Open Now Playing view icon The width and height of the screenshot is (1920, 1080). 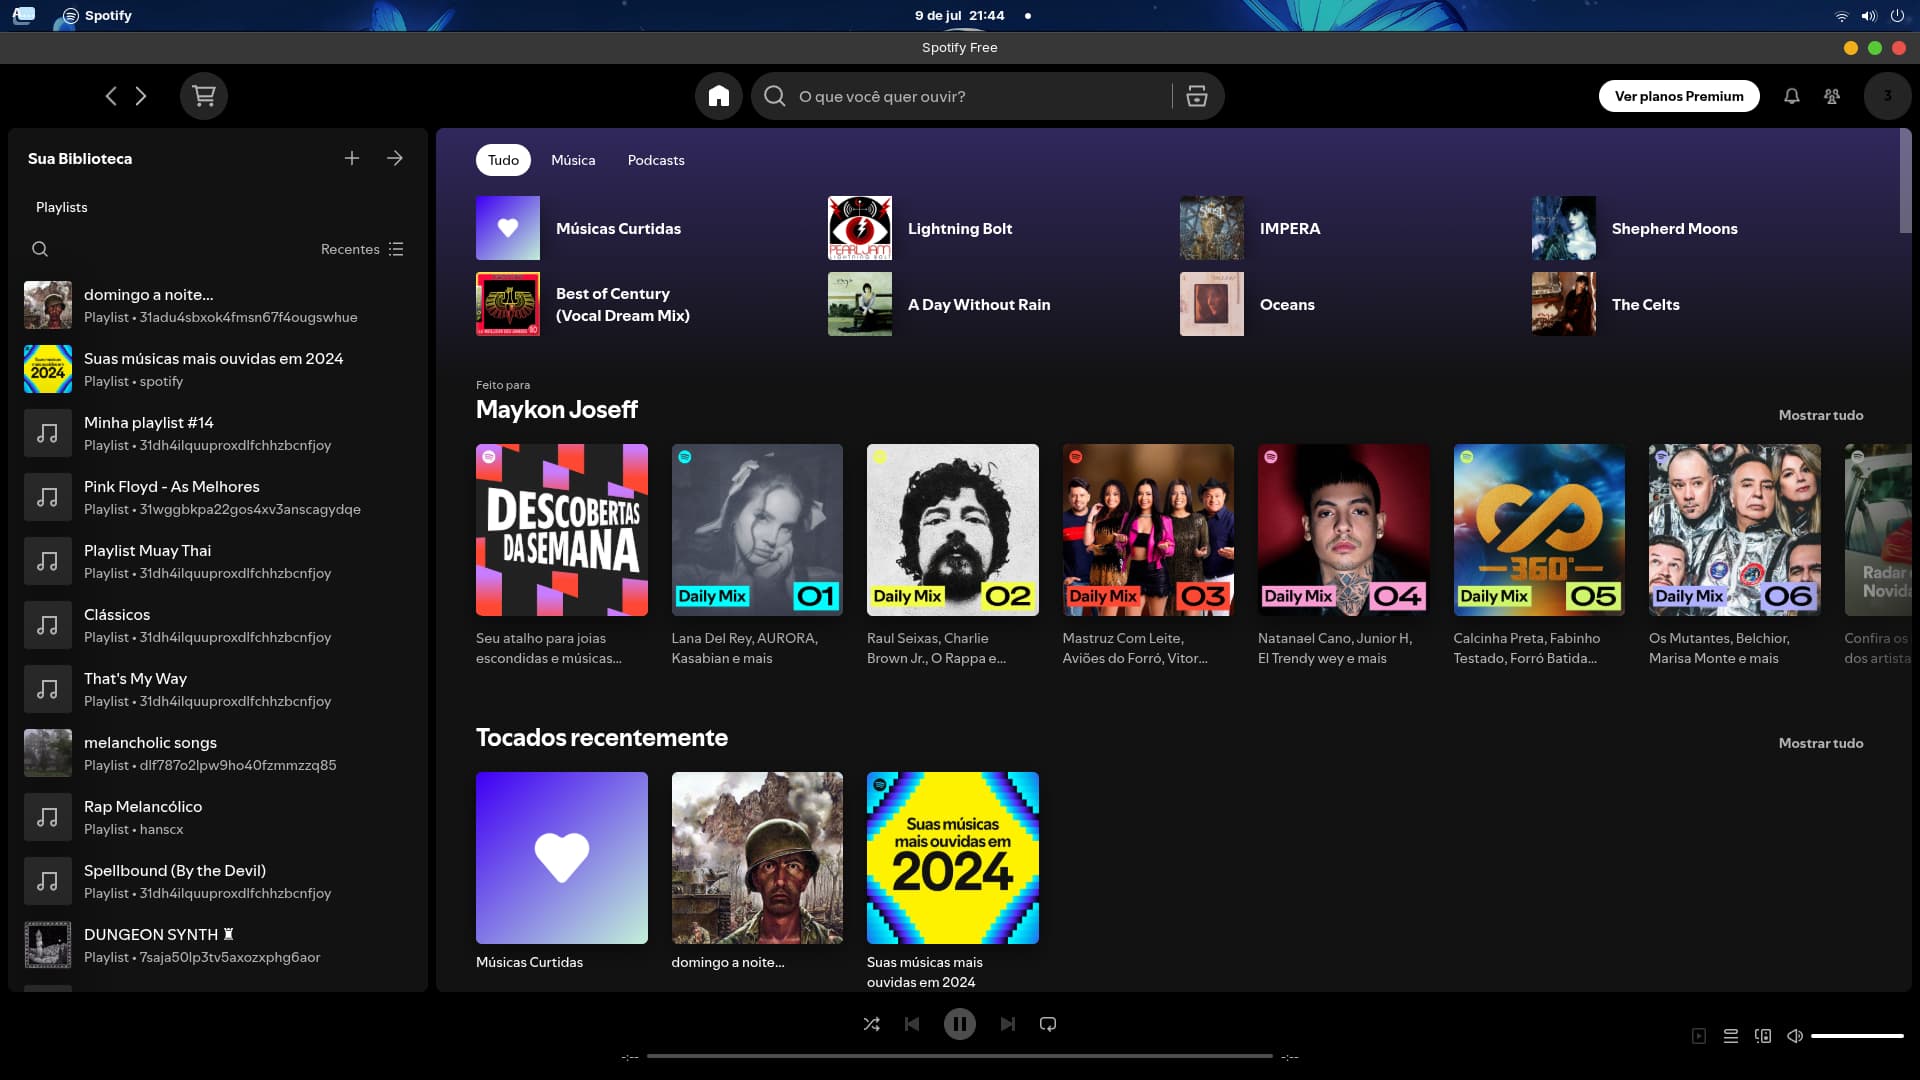coord(1699,1036)
